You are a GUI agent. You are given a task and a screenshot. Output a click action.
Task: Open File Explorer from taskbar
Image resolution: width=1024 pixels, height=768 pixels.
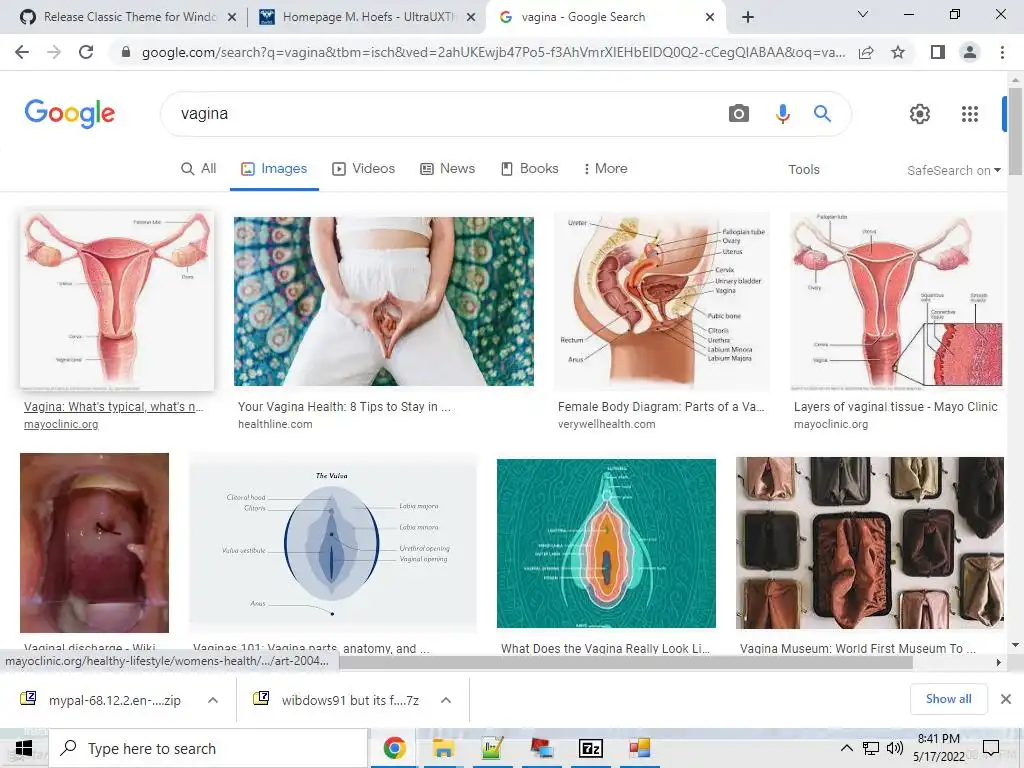[443, 748]
